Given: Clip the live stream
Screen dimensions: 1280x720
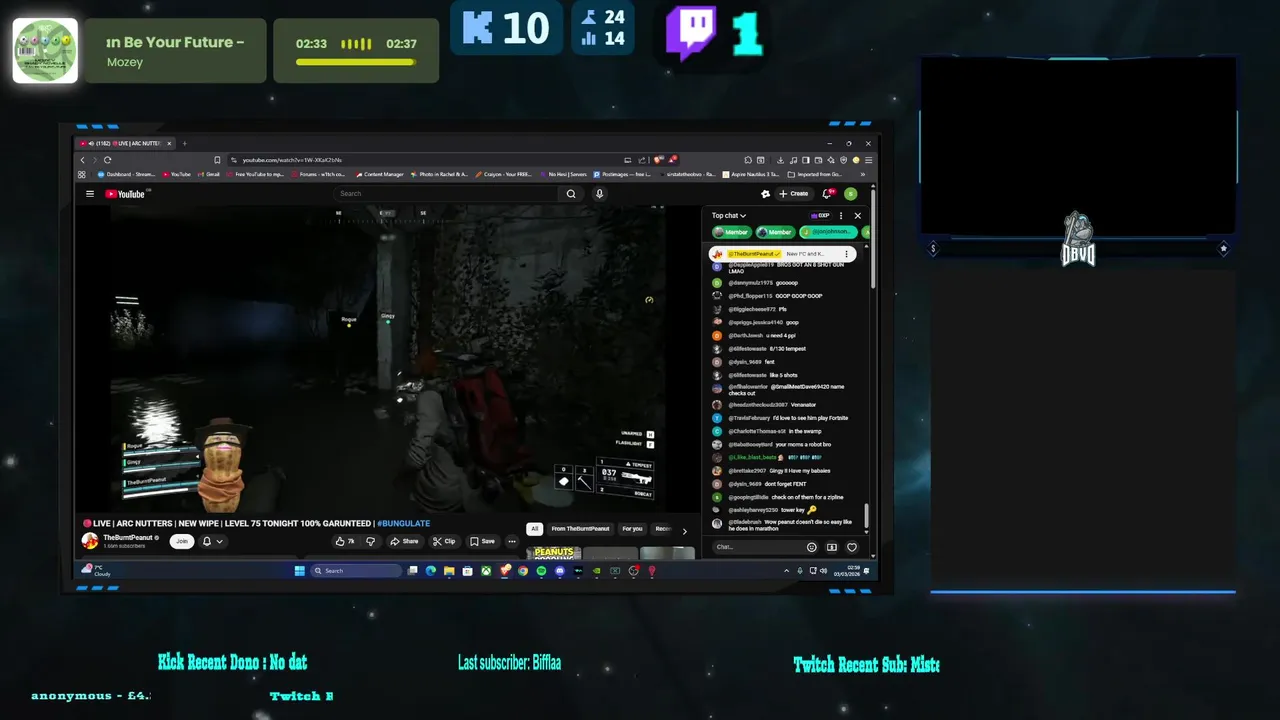Looking at the screenshot, I should click(x=444, y=541).
